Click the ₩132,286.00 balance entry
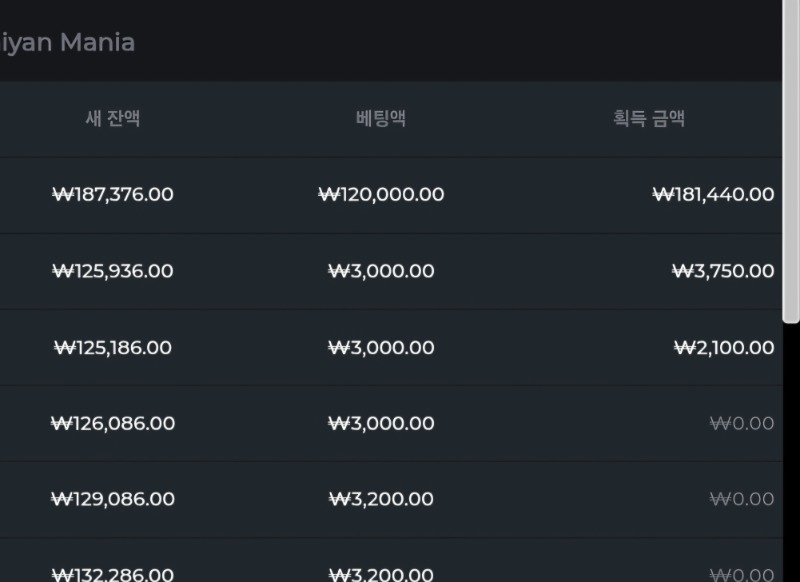Screen dimensions: 800x582 [x=113, y=574]
